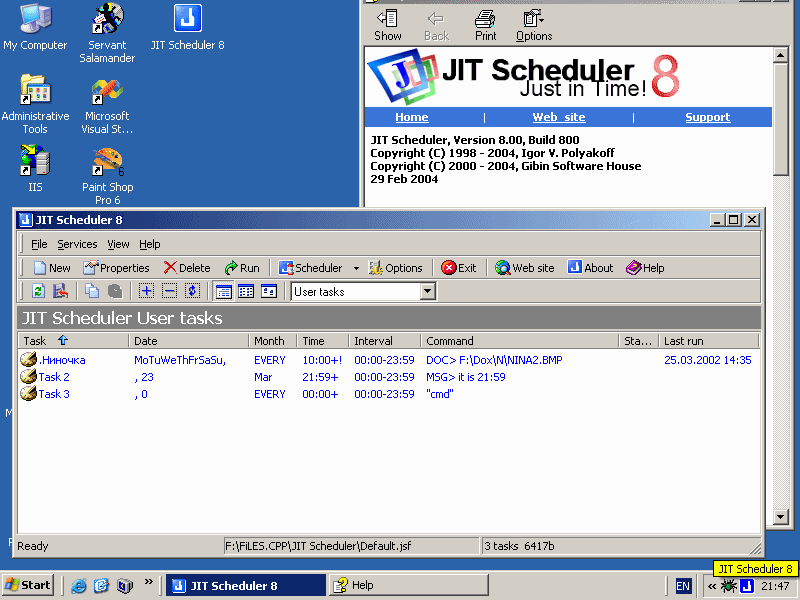Viewport: 800px width, 600px height.
Task: Expand the Scheduler button dropdown arrow
Action: [356, 268]
